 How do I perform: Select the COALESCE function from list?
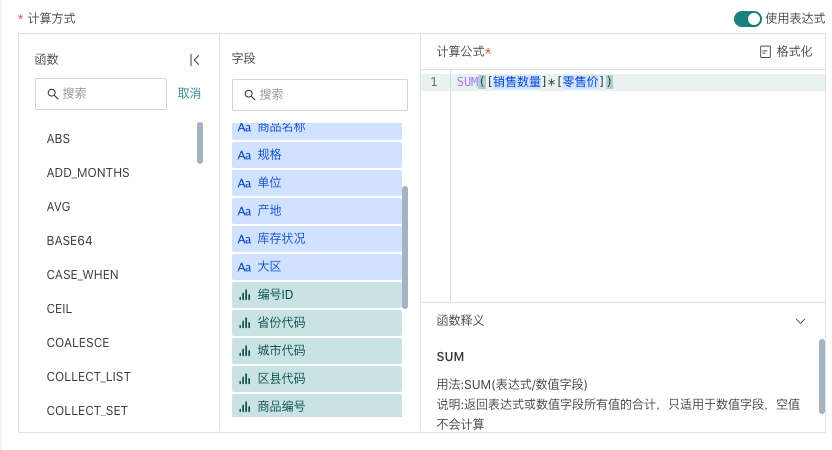[78, 343]
